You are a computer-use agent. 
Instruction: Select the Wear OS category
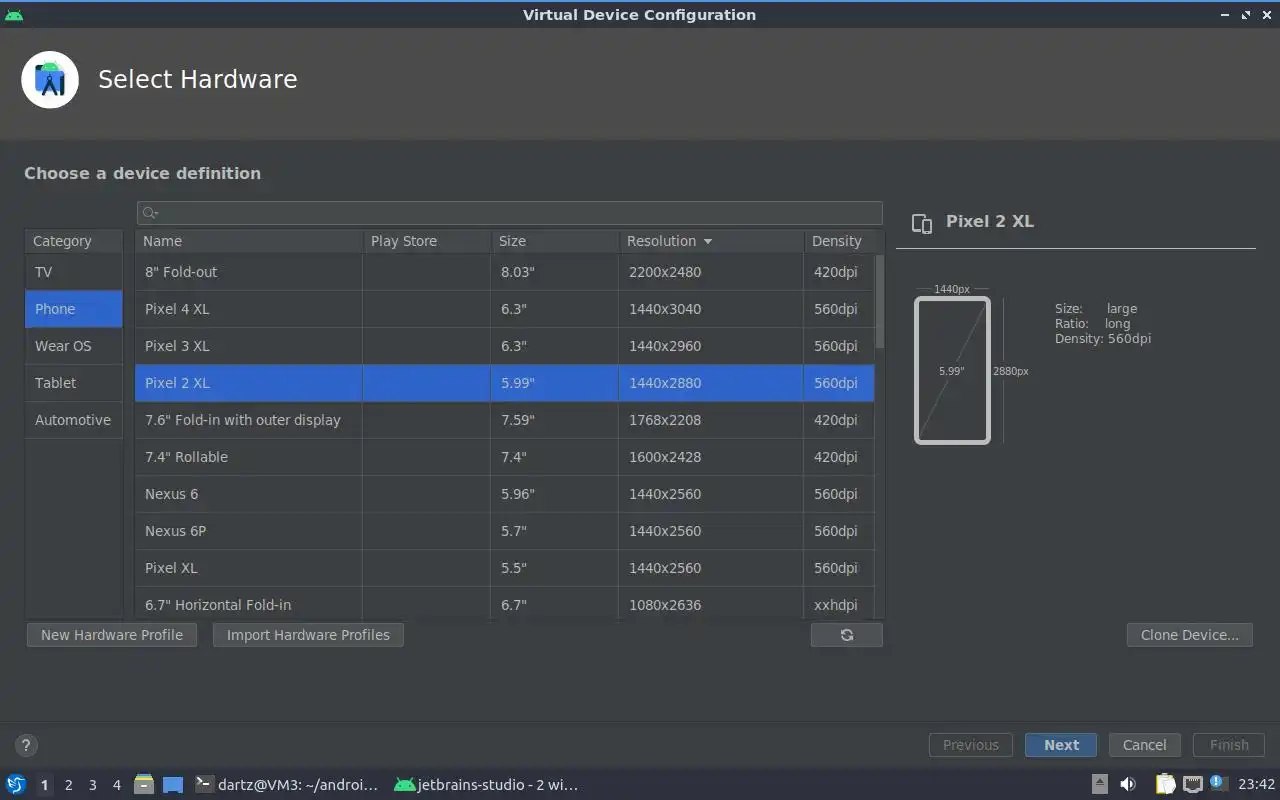[74, 346]
